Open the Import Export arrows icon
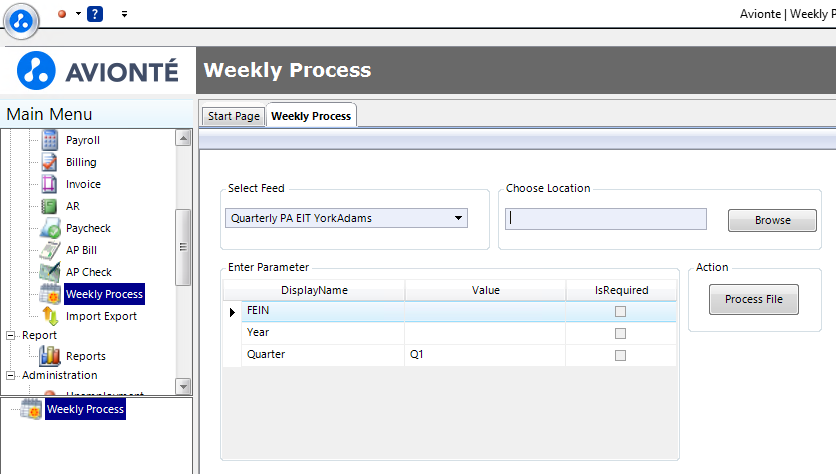 pyautogui.click(x=50, y=316)
